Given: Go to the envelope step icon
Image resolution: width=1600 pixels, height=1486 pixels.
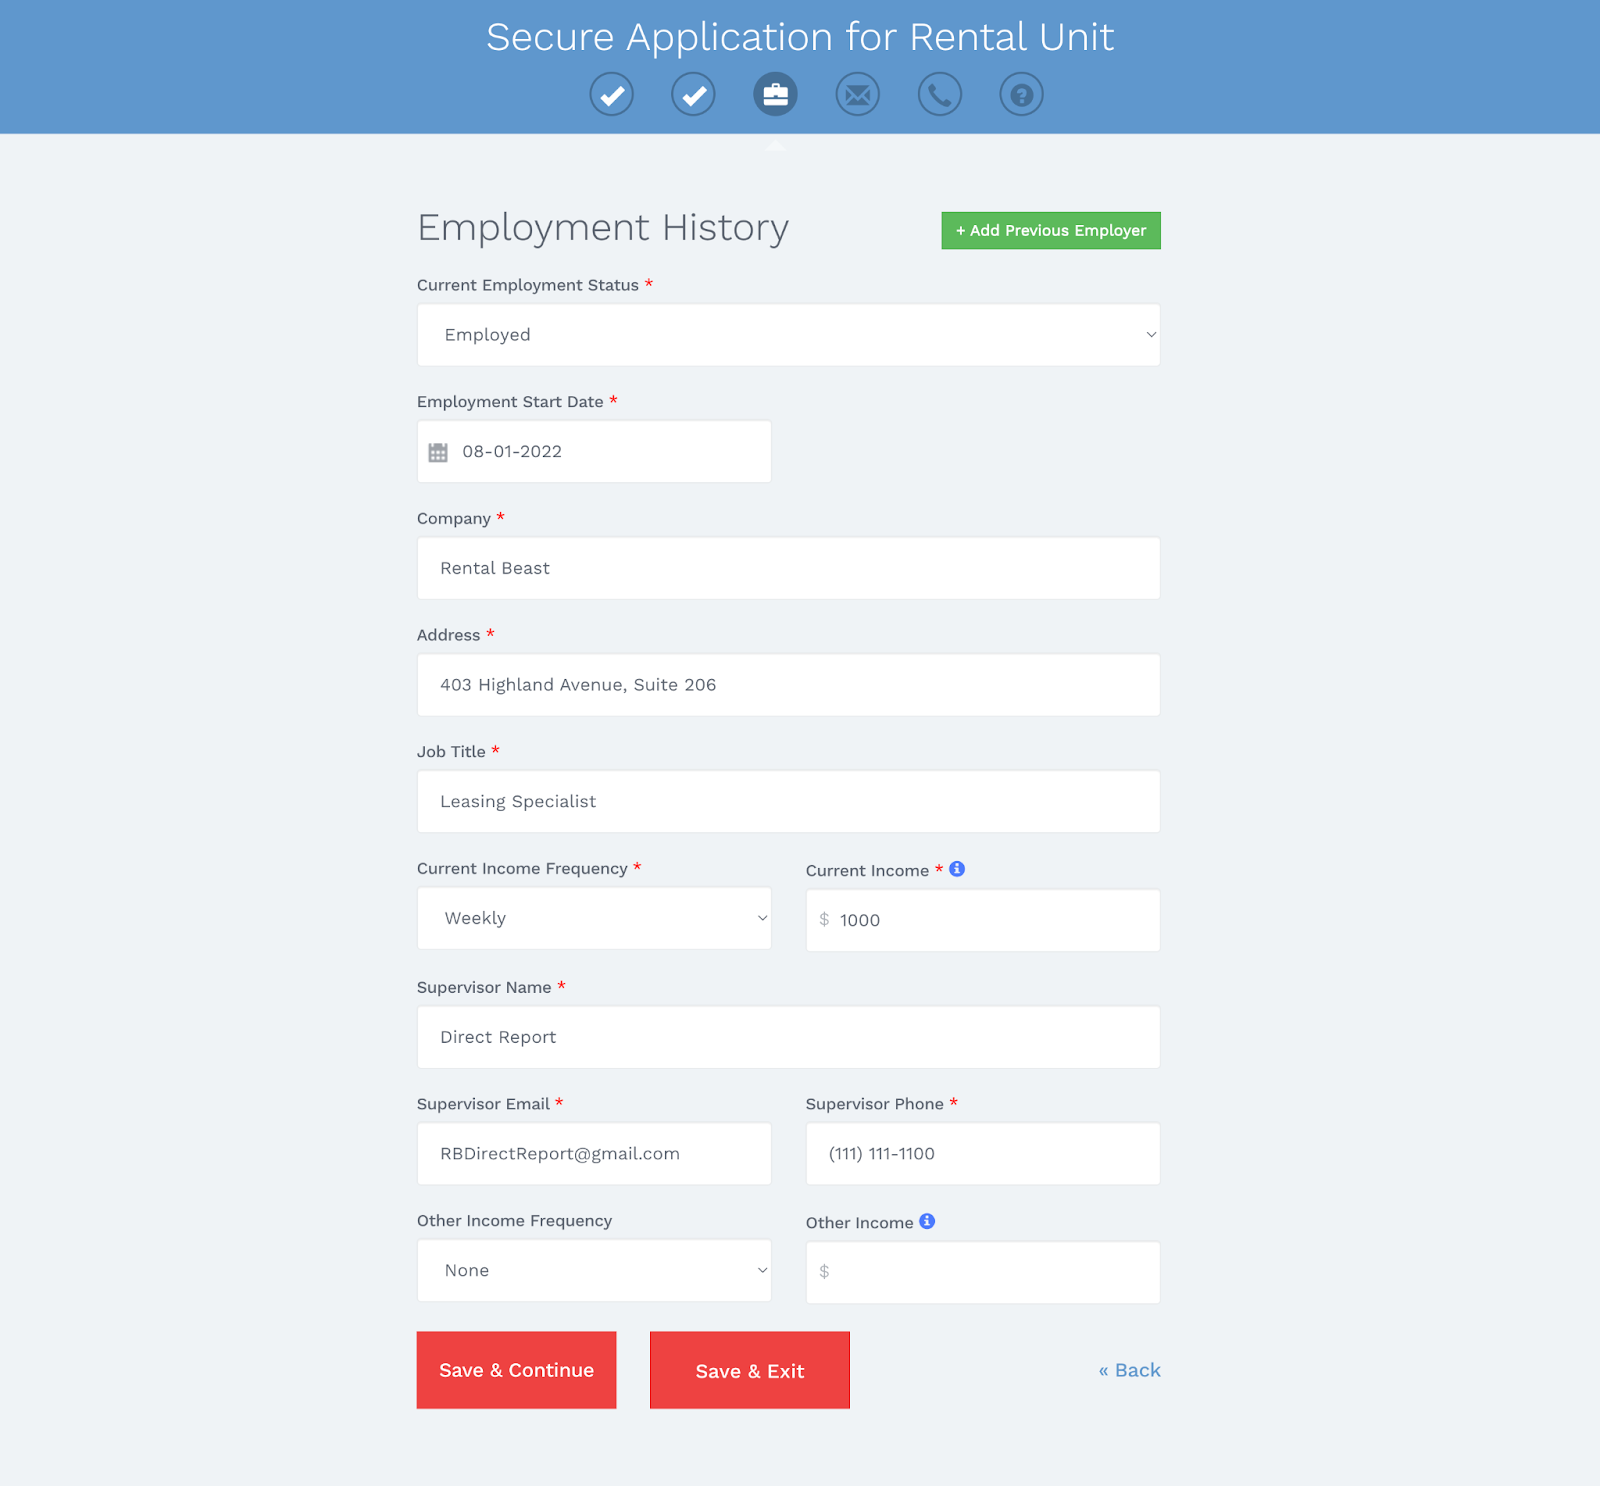Looking at the screenshot, I should pos(857,95).
